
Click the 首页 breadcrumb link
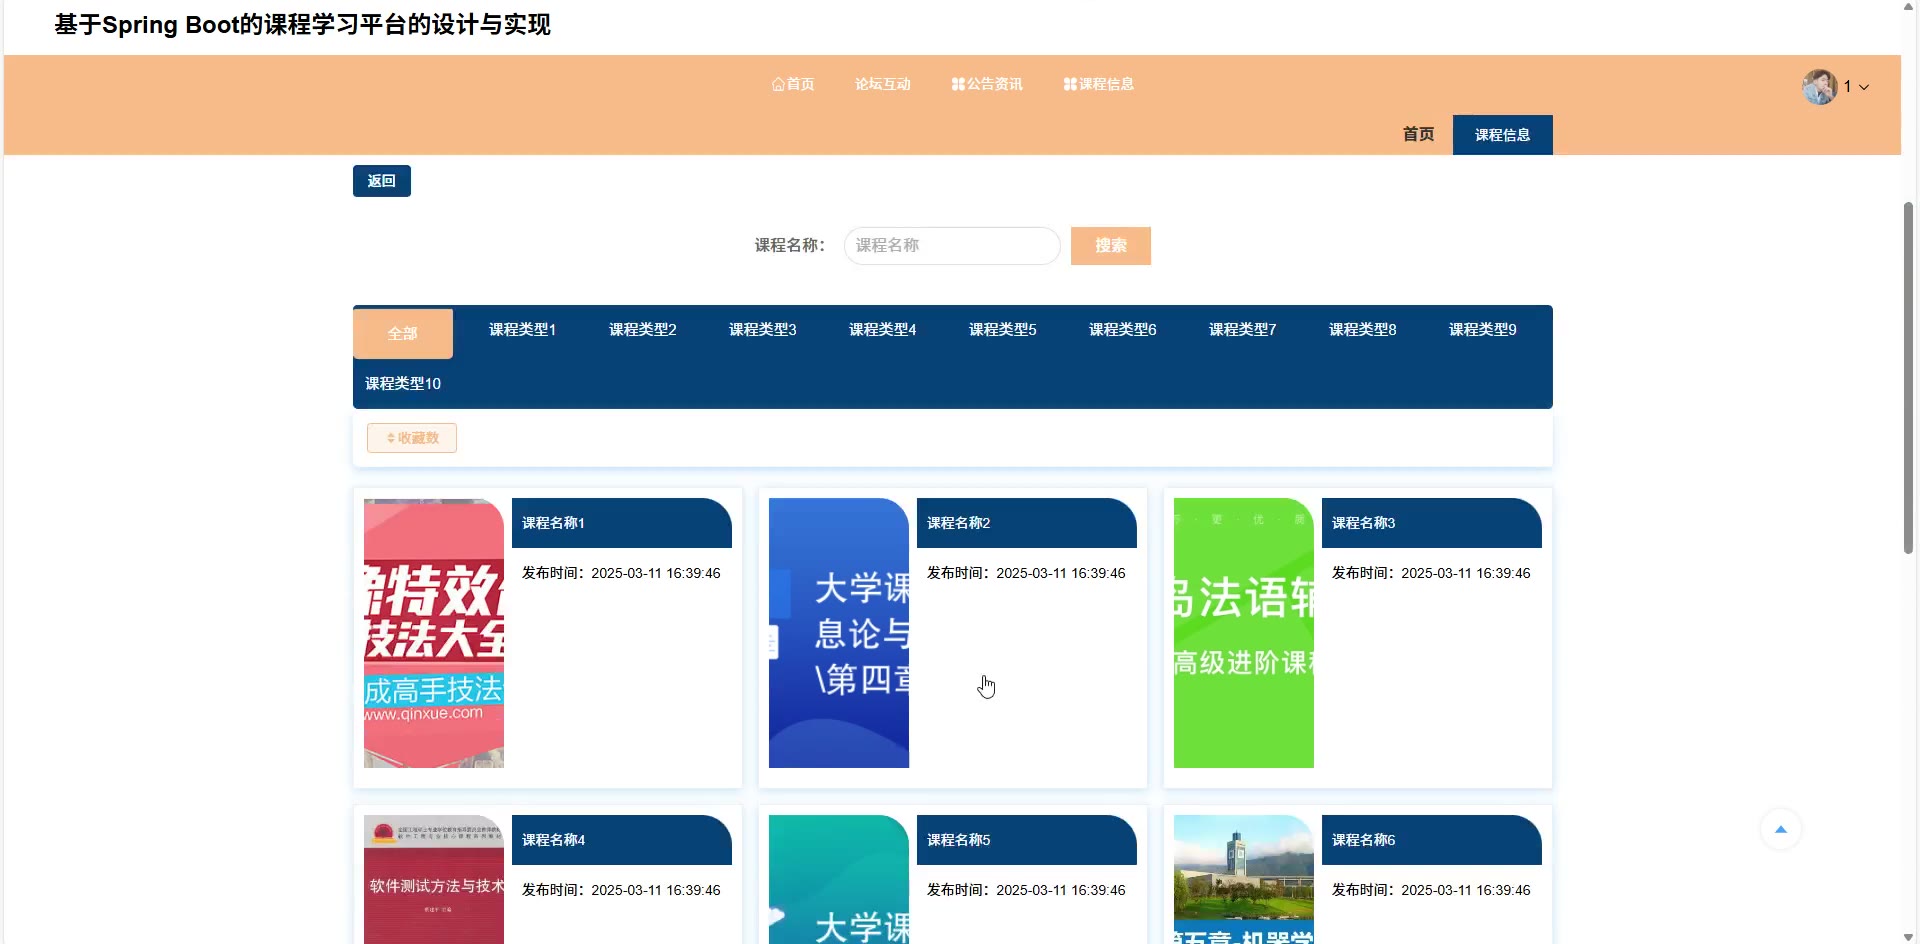(x=1418, y=135)
